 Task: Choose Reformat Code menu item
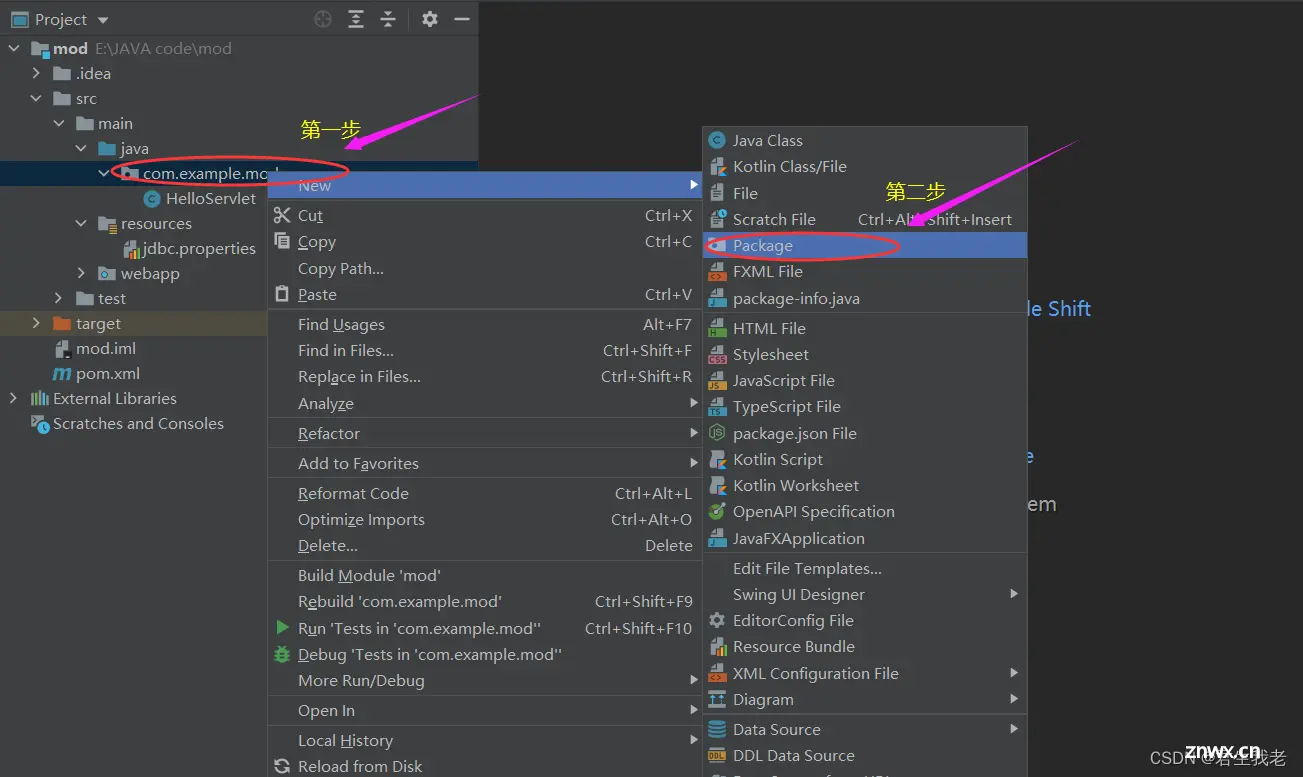click(x=484, y=493)
